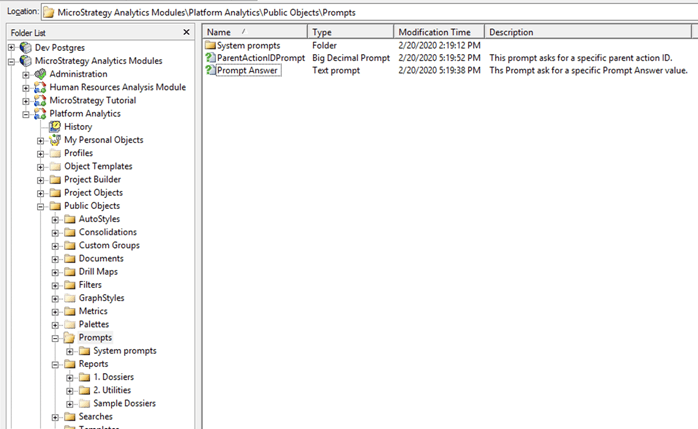
Task: Expand the 1. Dossiers folder
Action: coord(70,377)
